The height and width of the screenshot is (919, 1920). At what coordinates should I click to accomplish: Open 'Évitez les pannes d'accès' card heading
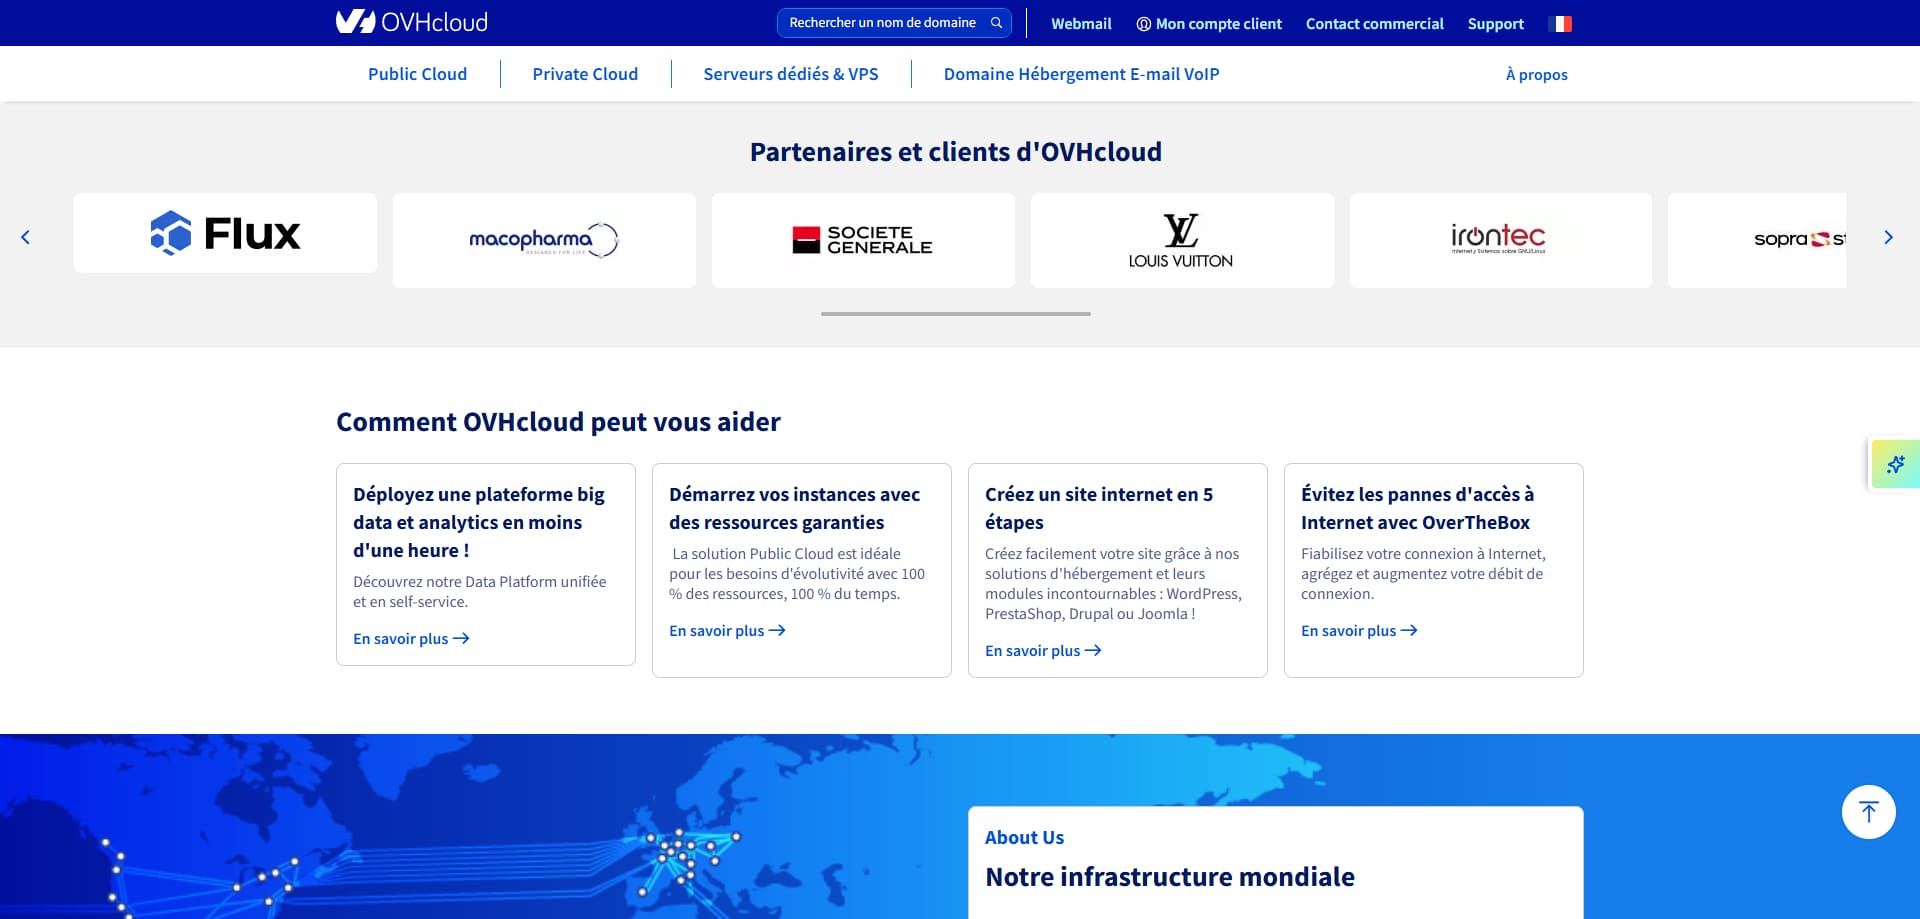click(x=1417, y=508)
